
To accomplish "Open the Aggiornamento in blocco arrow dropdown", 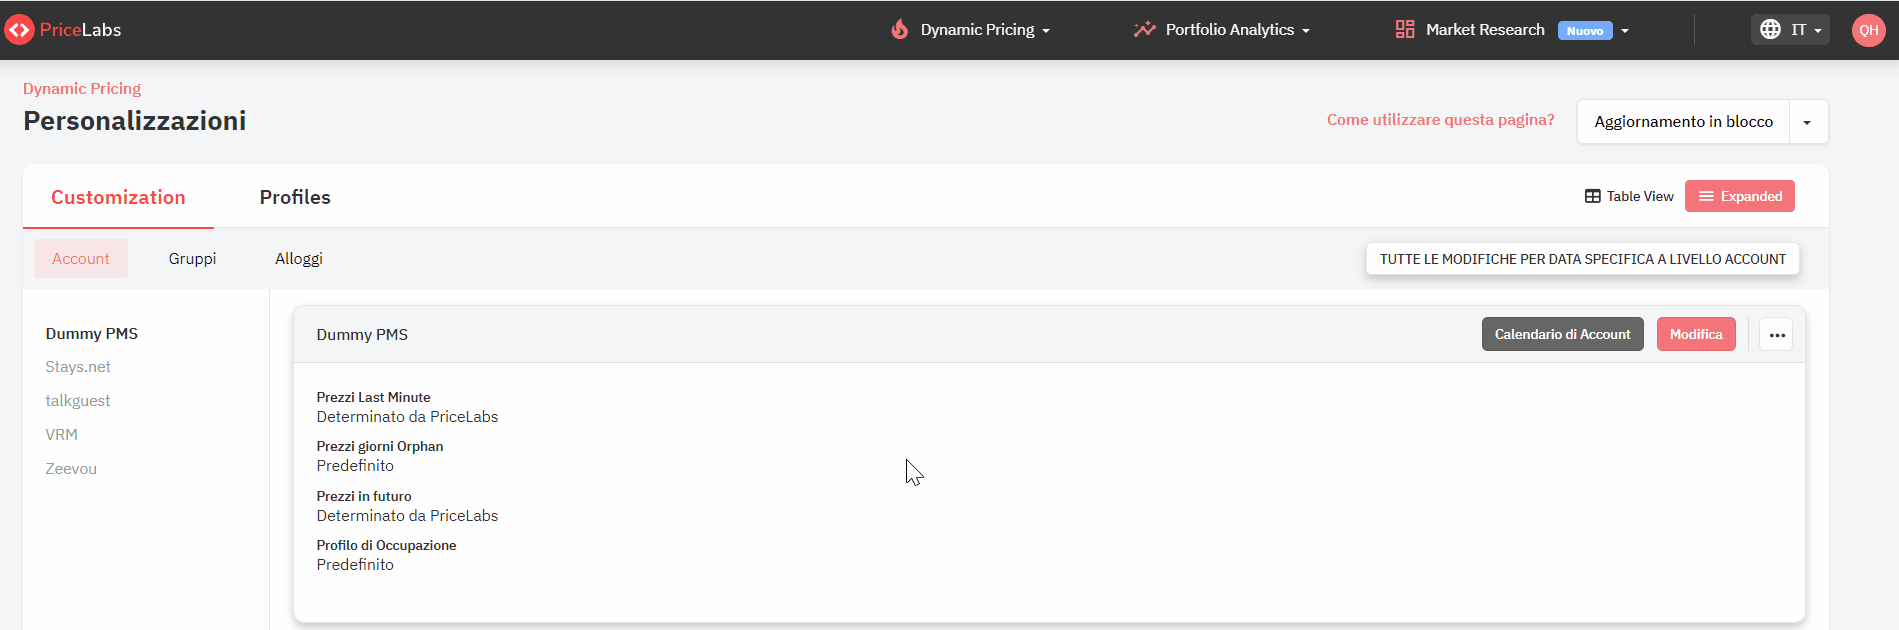I will (x=1807, y=122).
